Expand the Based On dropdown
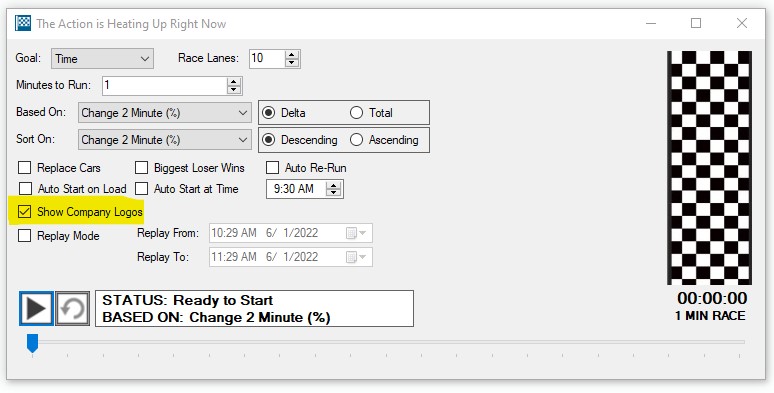774x393 pixels. (165, 113)
